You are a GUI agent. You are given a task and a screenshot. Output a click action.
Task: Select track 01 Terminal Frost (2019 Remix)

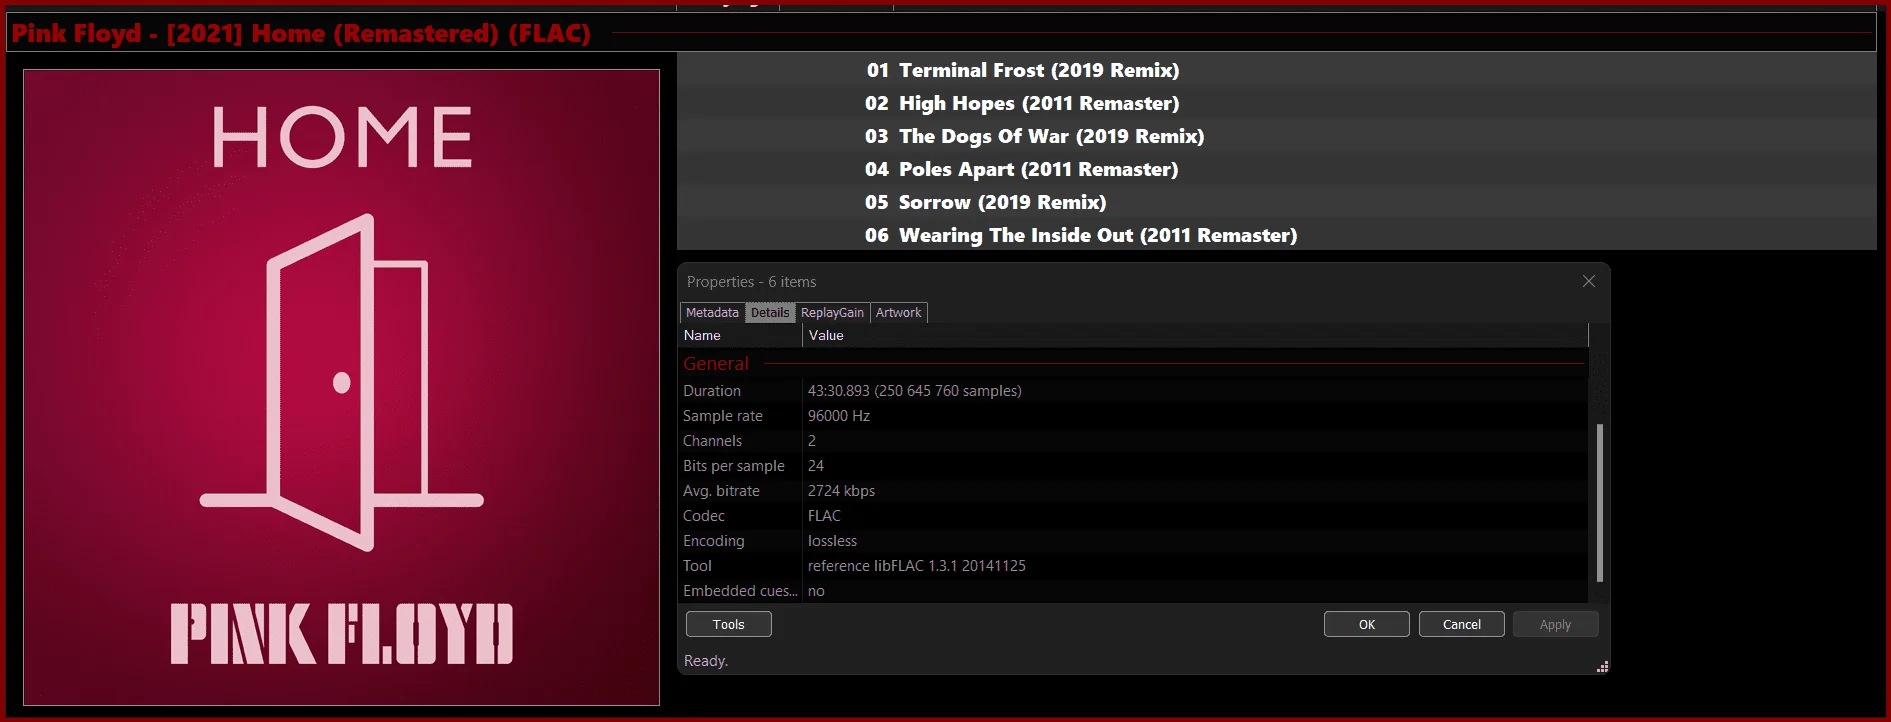1276,70
